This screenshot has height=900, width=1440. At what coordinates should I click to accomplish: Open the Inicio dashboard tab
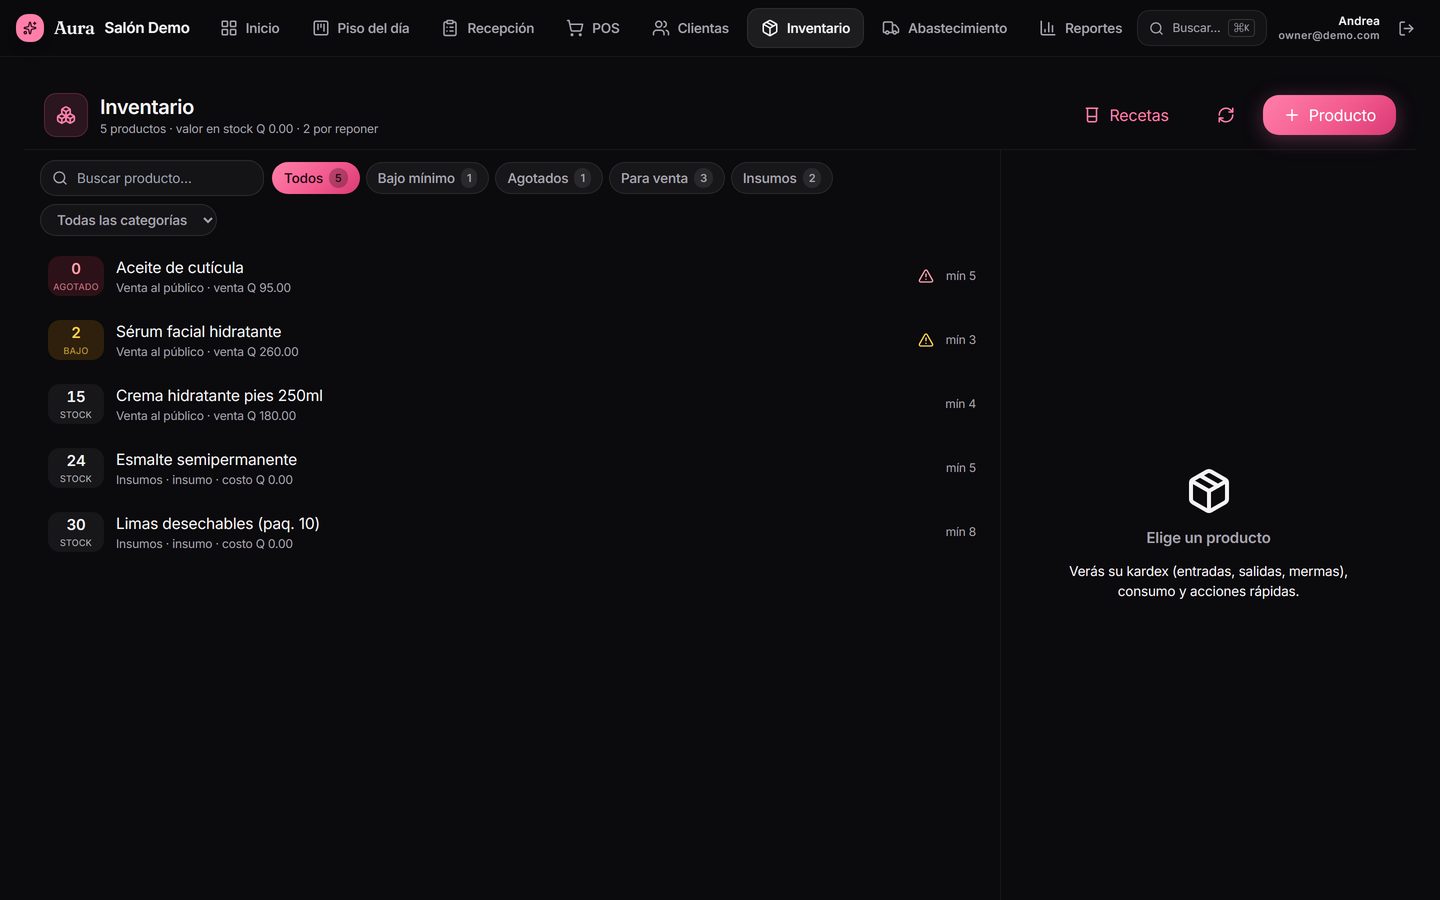click(x=250, y=28)
